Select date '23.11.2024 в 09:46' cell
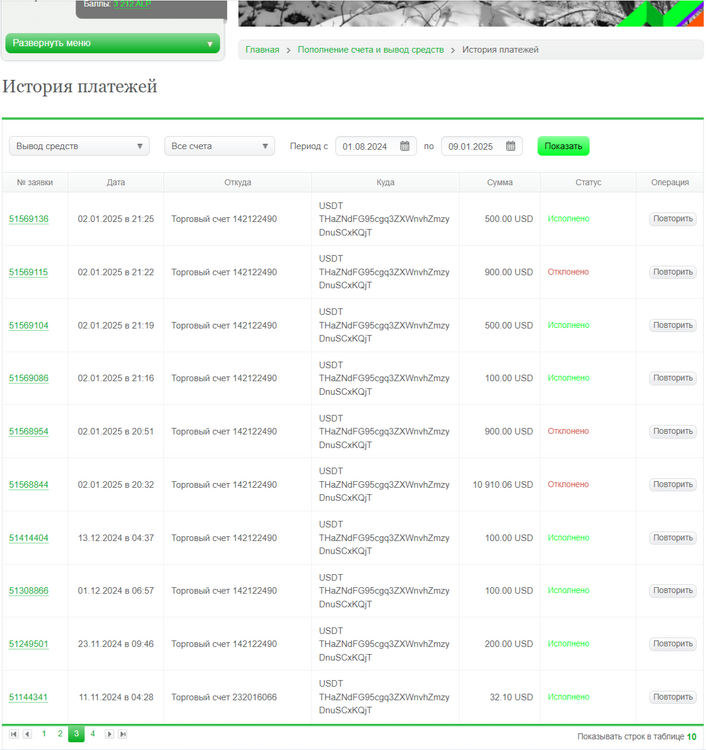Viewport: 706px width, 750px height. point(116,644)
